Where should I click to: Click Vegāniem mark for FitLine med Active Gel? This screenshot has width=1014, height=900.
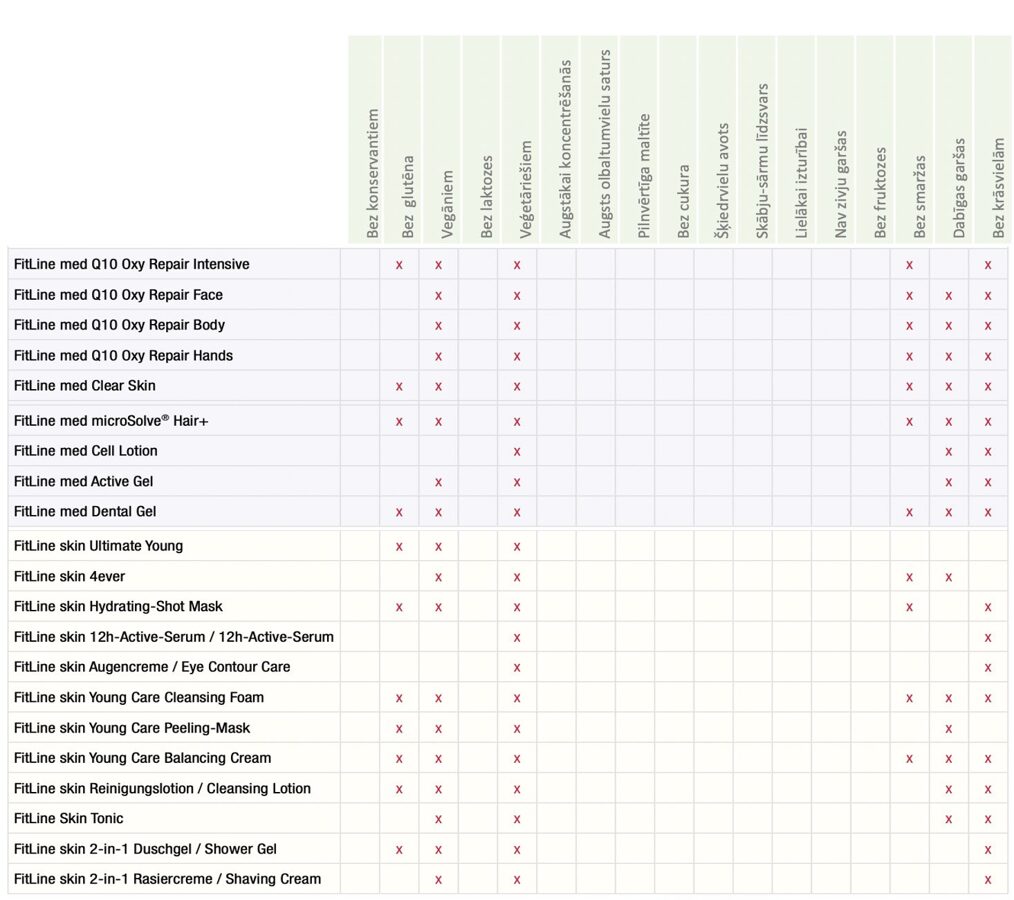(x=438, y=482)
